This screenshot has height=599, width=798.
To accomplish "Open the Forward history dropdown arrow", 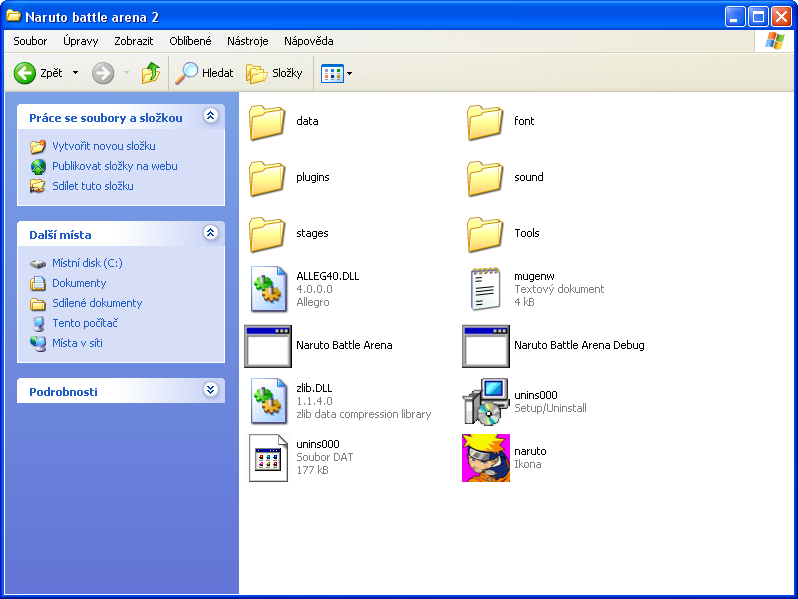I will [x=126, y=73].
